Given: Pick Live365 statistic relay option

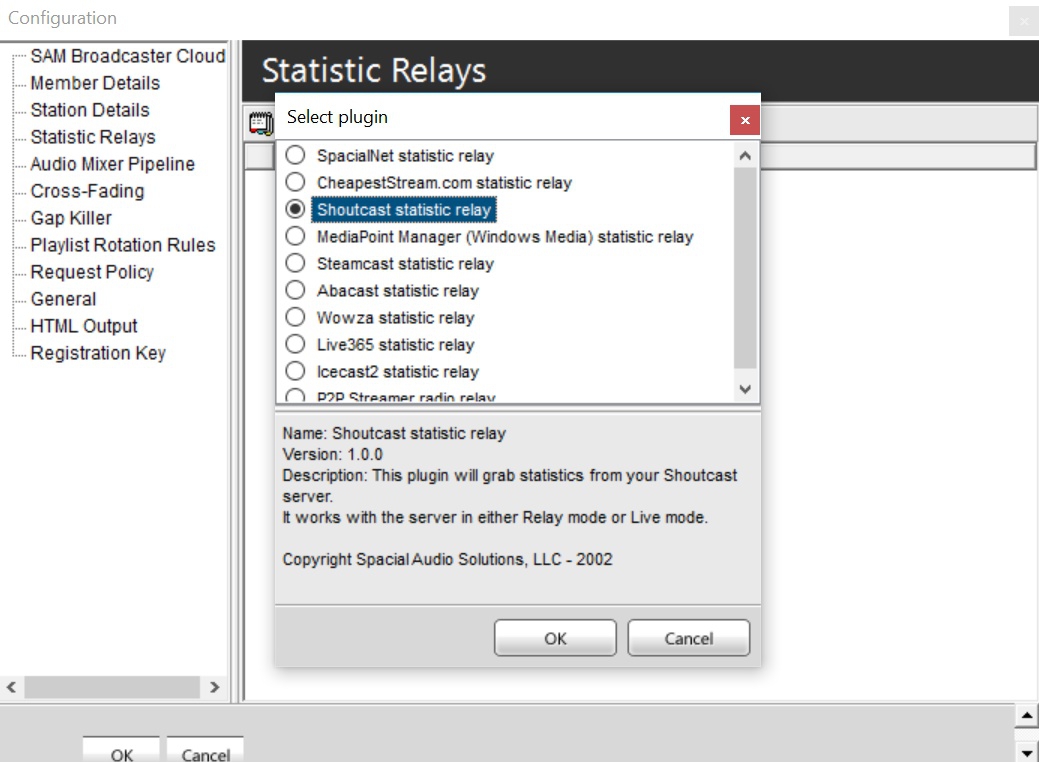Looking at the screenshot, I should pyautogui.click(x=295, y=344).
